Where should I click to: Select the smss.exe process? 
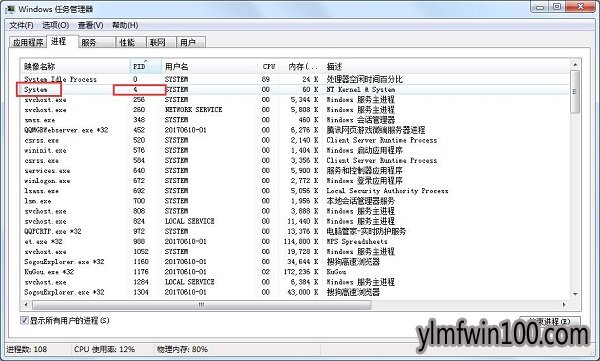click(x=295, y=120)
